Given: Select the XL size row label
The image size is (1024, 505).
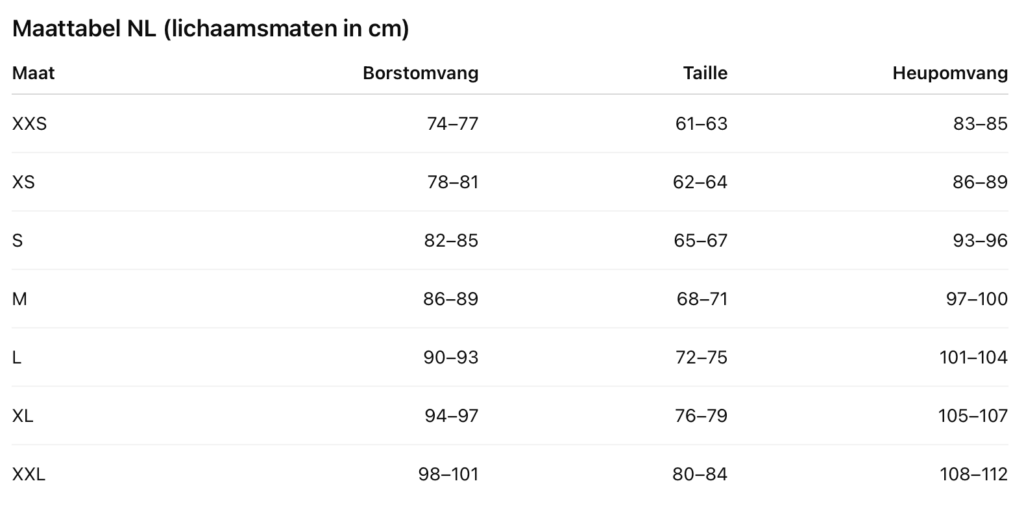Looking at the screenshot, I should pos(23,416).
